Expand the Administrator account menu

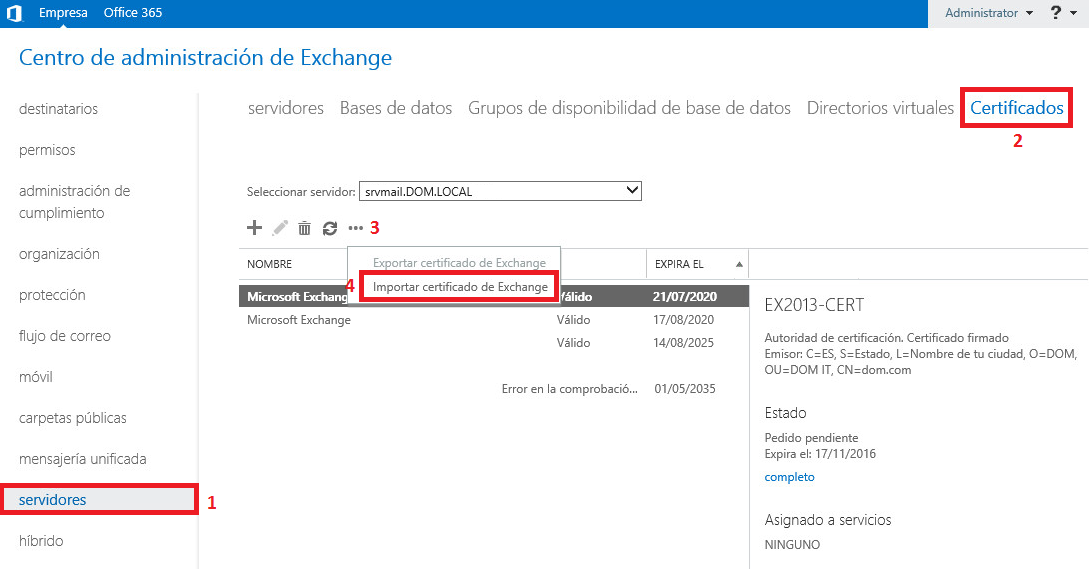pyautogui.click(x=989, y=13)
